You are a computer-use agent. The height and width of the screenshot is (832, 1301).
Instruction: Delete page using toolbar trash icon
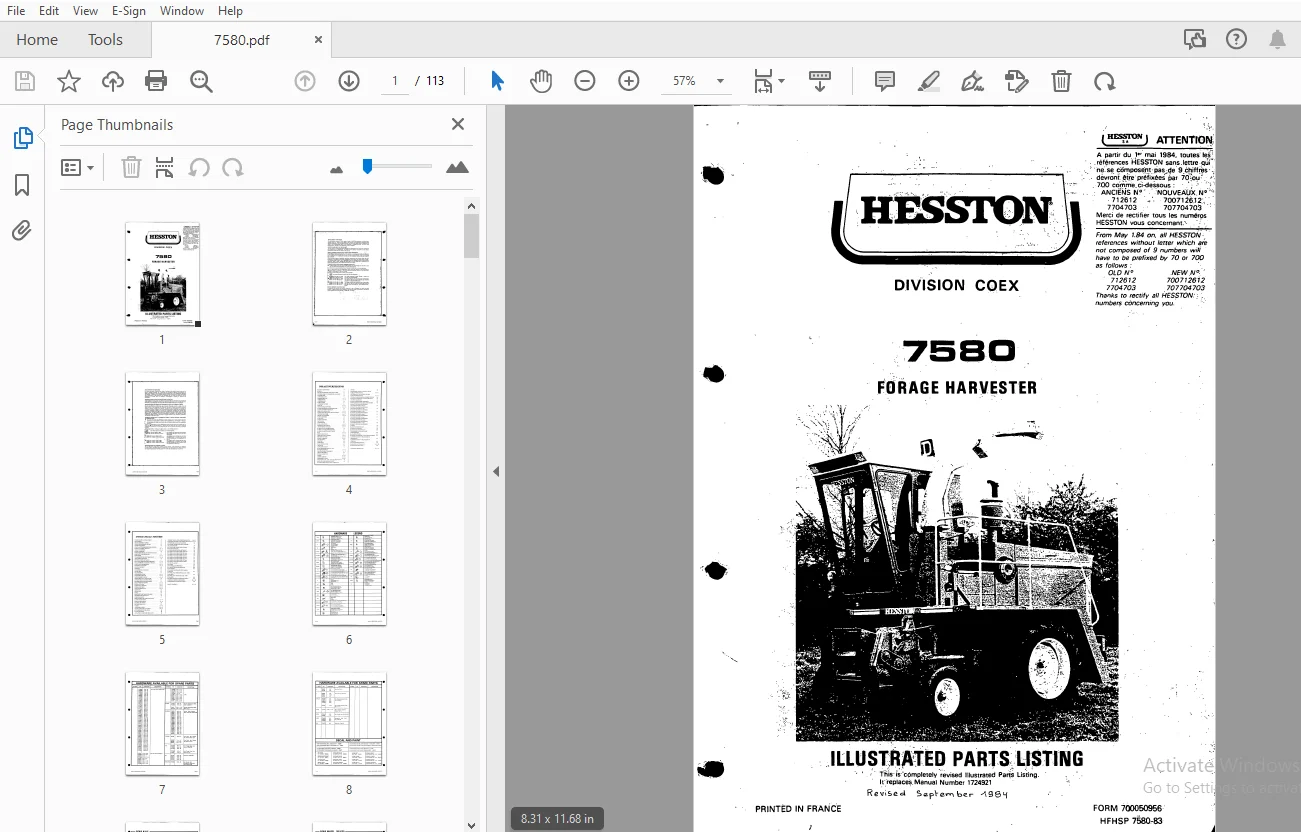(x=1061, y=81)
